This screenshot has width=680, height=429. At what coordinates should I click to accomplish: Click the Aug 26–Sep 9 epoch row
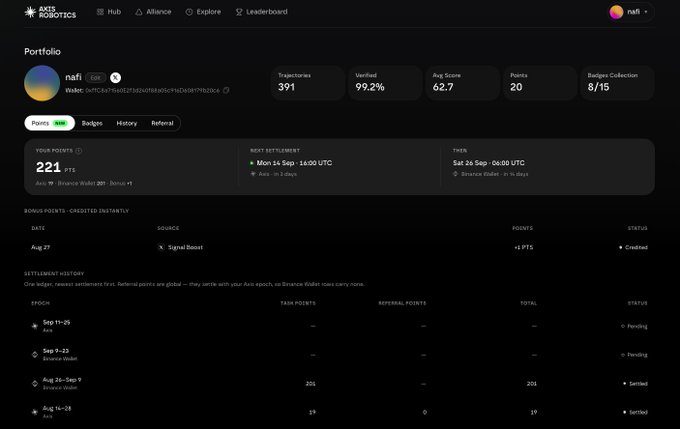tap(340, 383)
